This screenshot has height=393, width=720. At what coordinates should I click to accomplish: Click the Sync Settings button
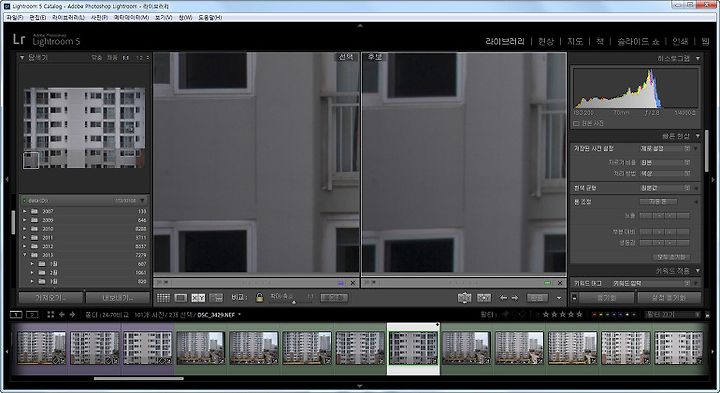click(669, 298)
